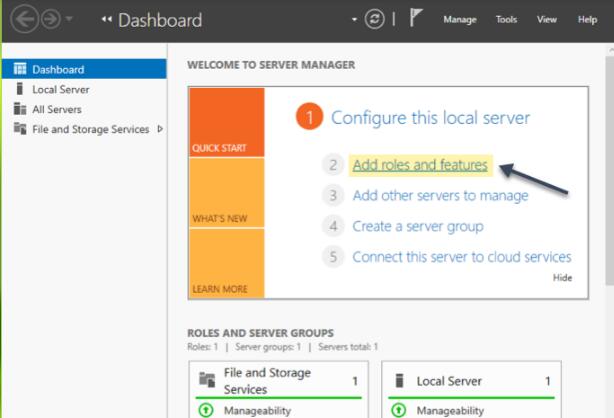The height and width of the screenshot is (418, 614).
Task: Open the Quick Start tile
Action: pos(227,122)
